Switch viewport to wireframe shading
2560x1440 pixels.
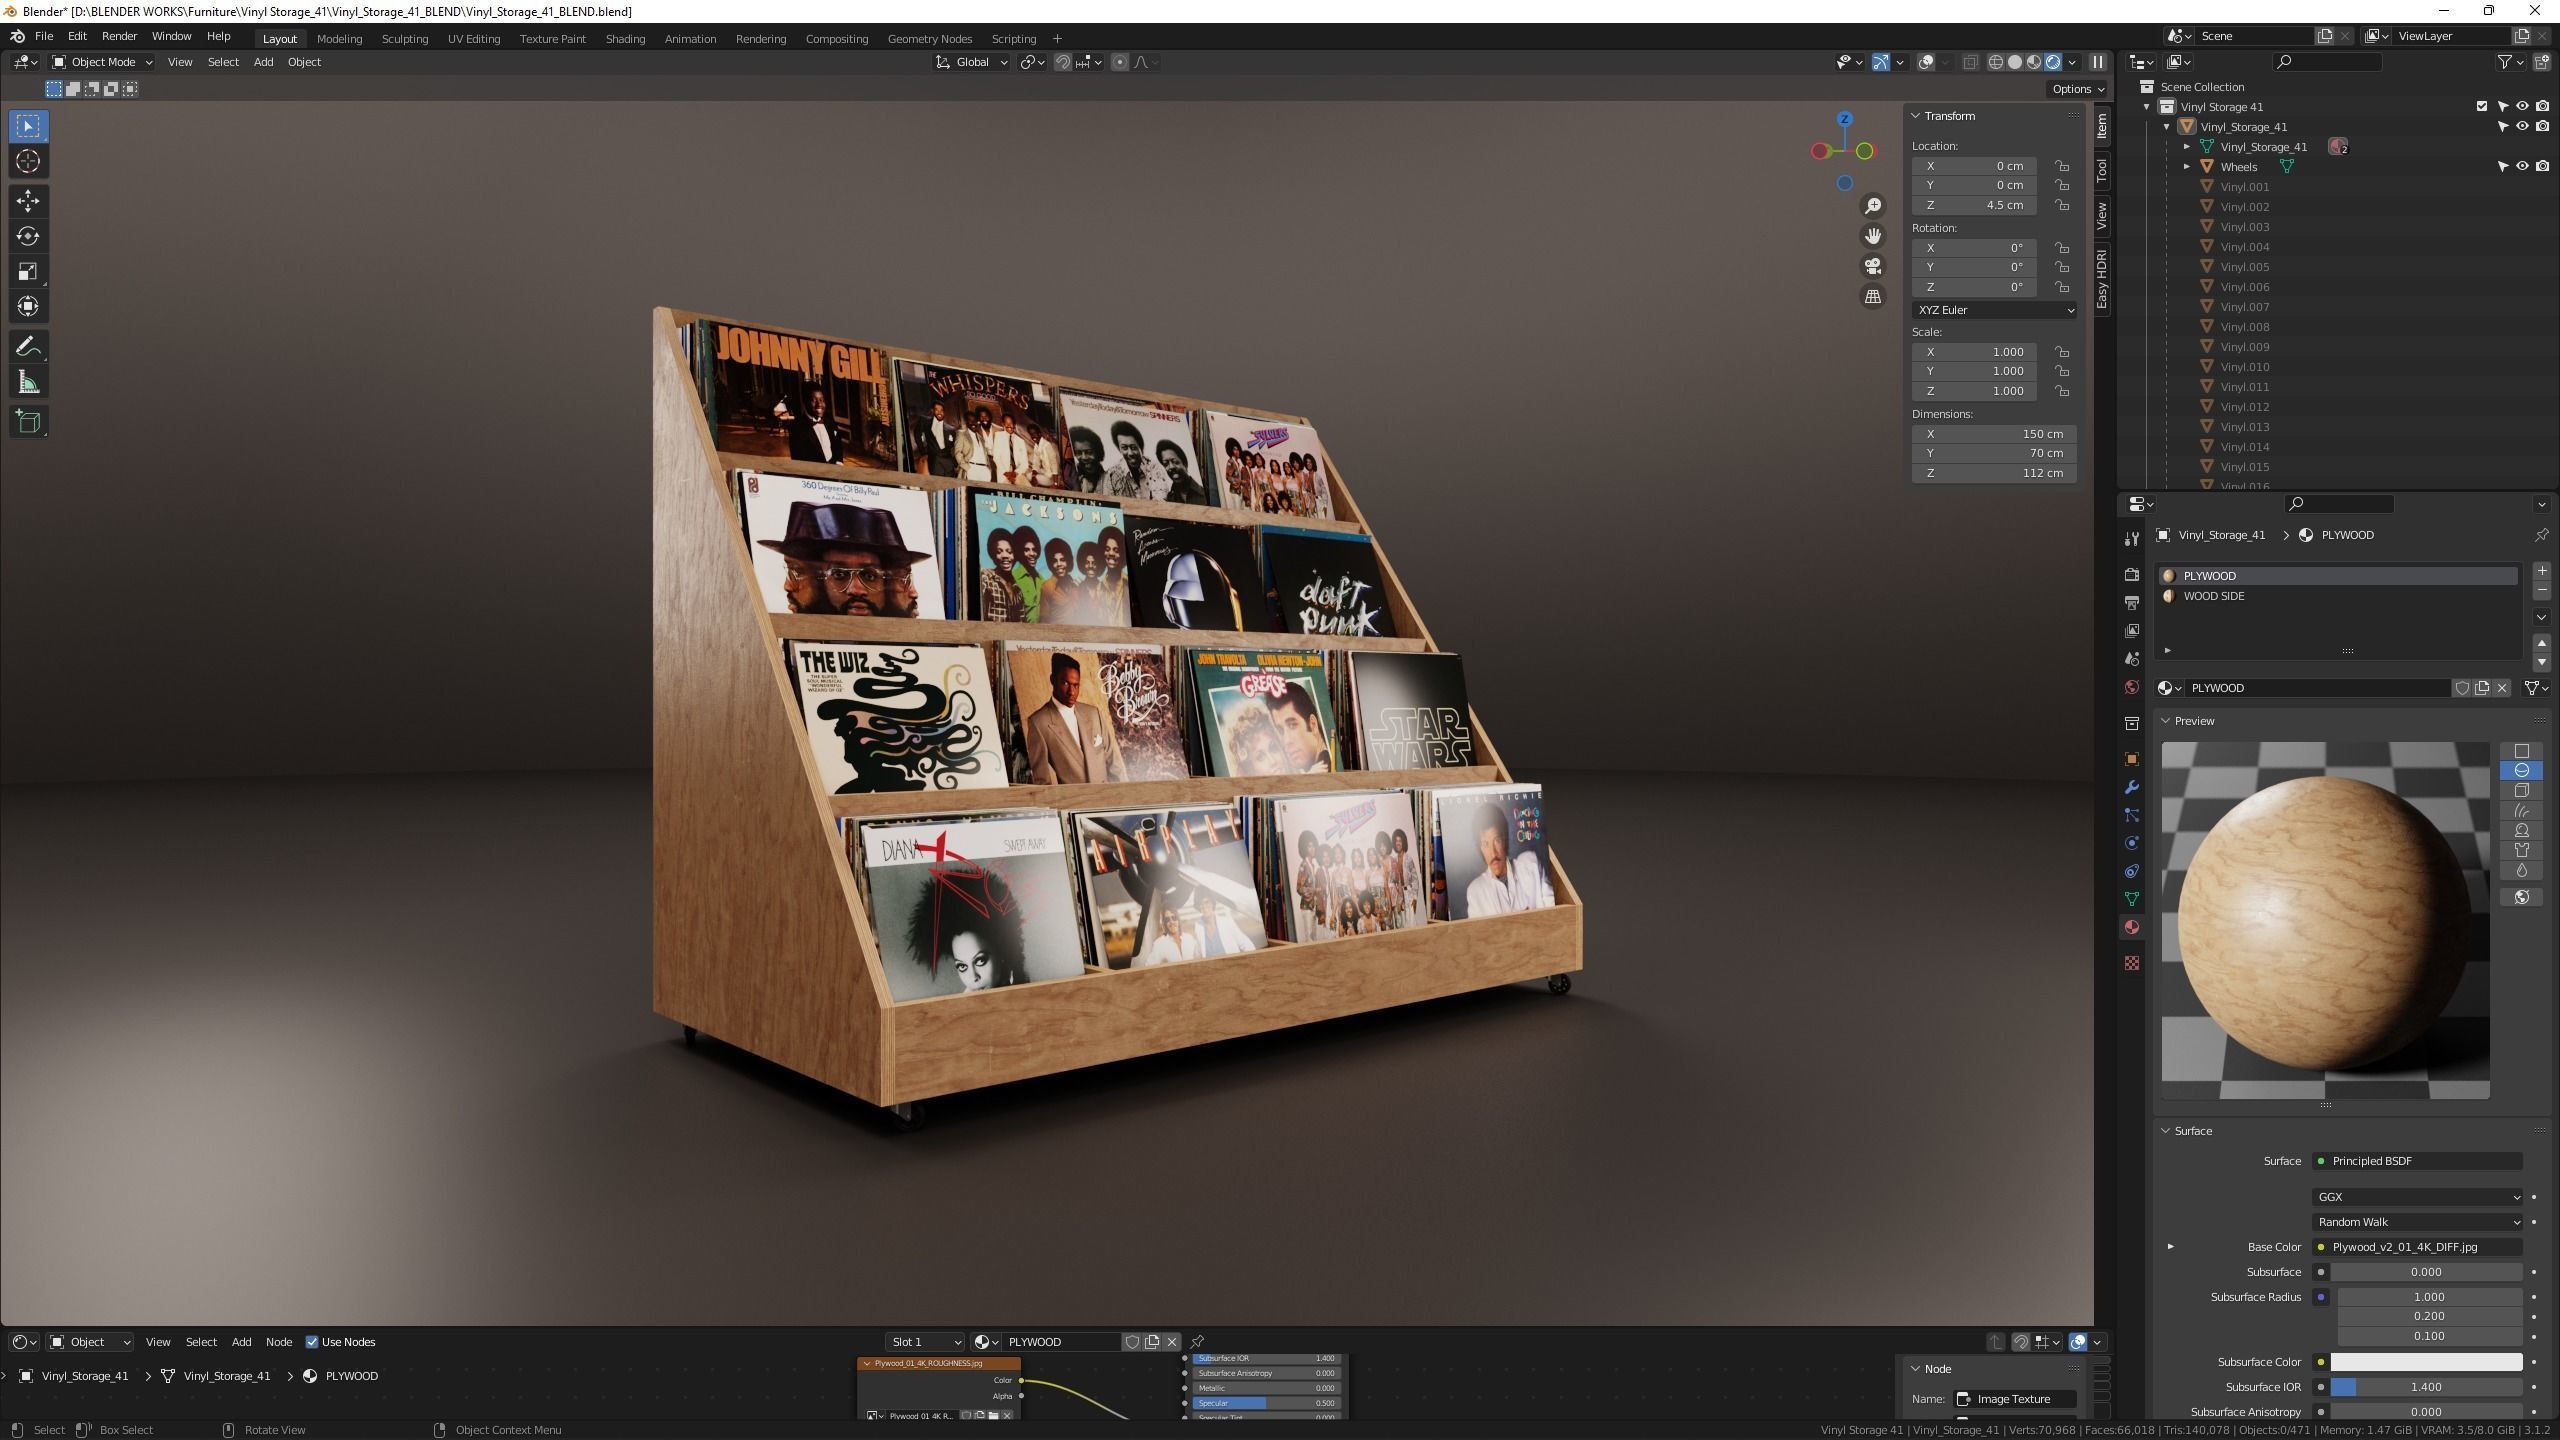[1996, 62]
